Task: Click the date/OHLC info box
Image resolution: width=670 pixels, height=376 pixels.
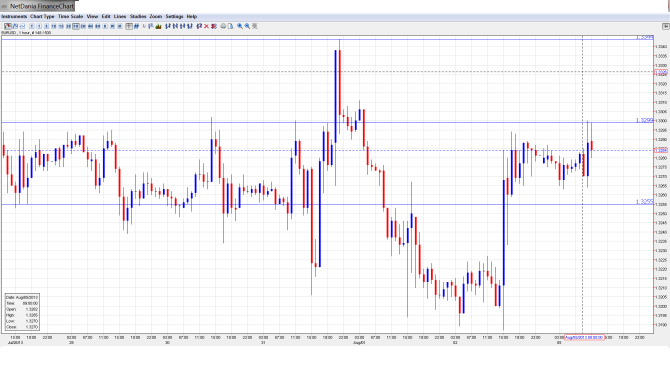Action: click(x=22, y=312)
